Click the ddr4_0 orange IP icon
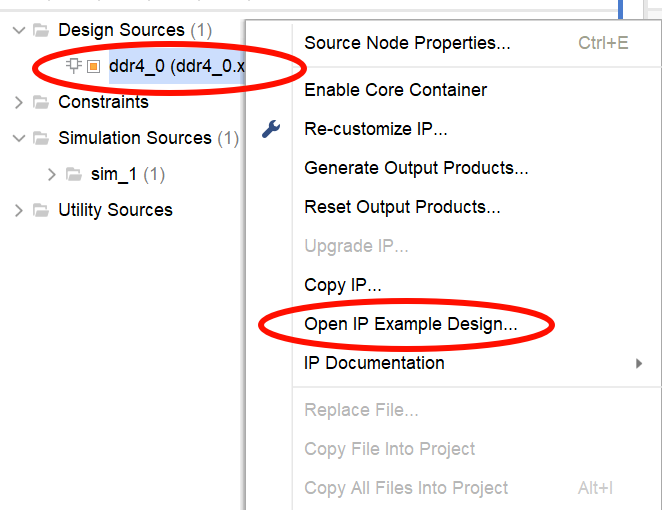 (93, 67)
